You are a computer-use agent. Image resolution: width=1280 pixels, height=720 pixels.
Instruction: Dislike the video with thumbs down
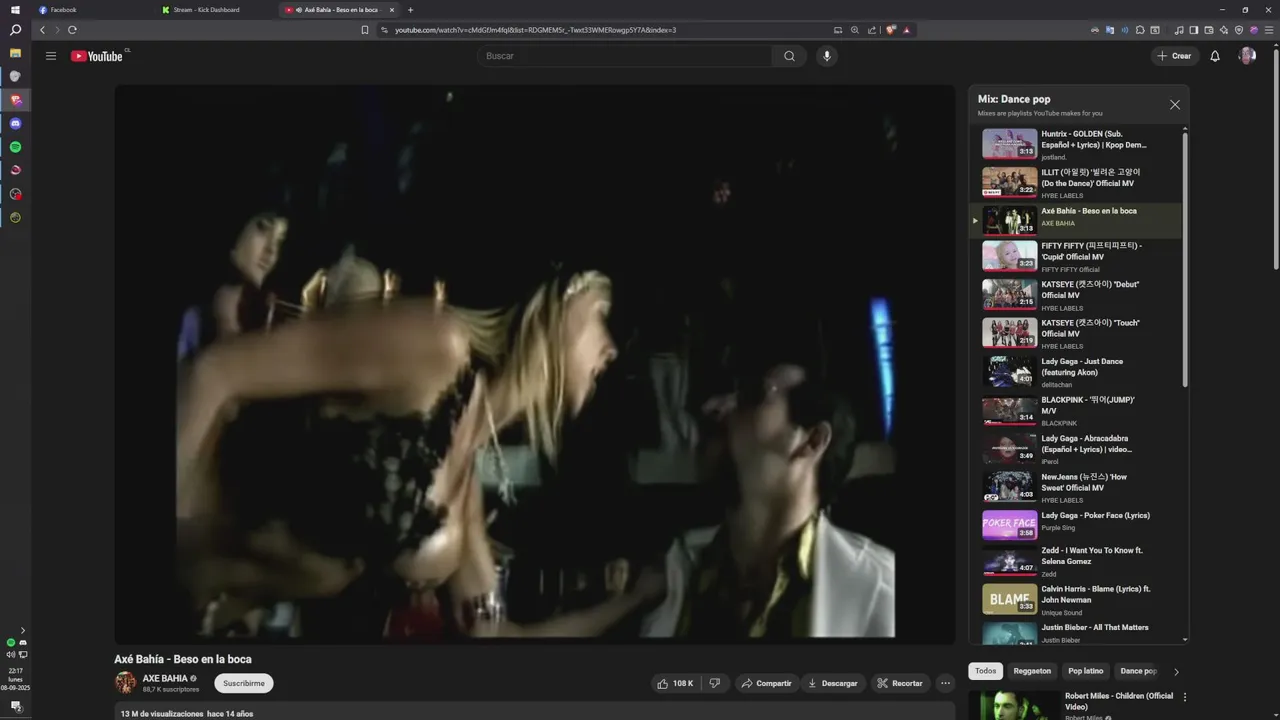pyautogui.click(x=715, y=683)
